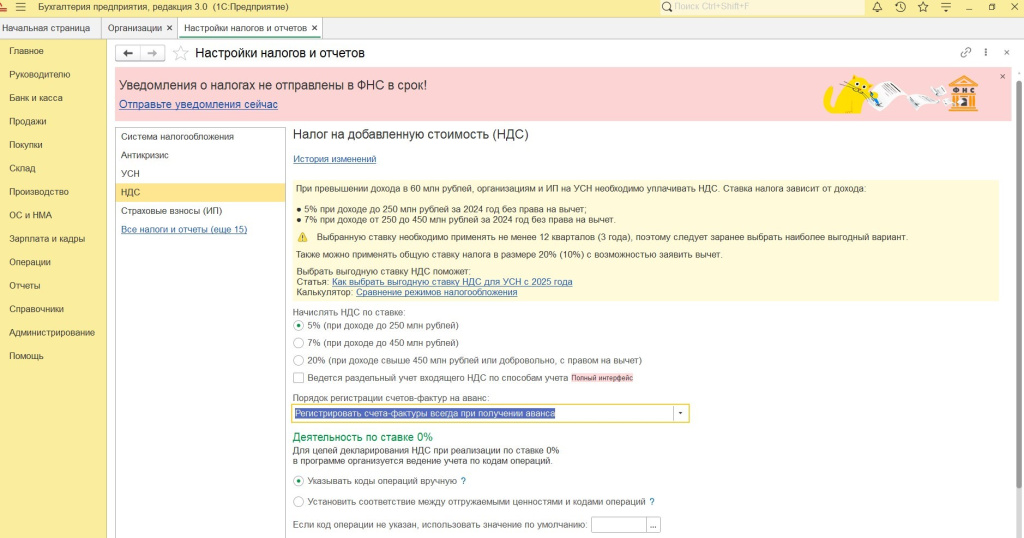Open article Как выбрать выгодную ставку НДС
Image resolution: width=1024 pixels, height=538 pixels.
pos(452,282)
